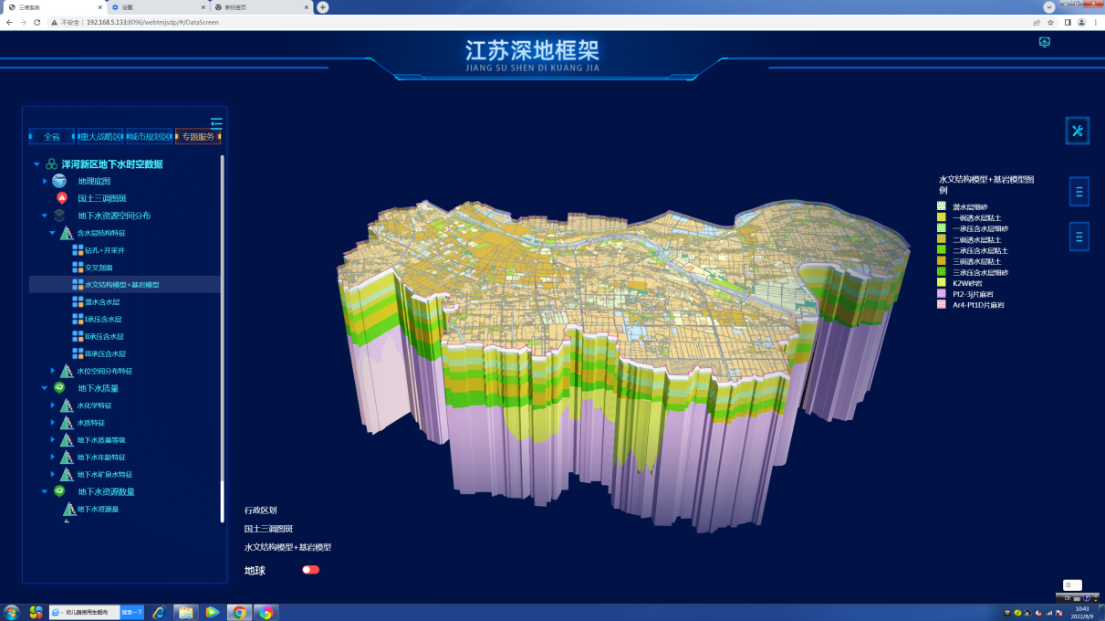Click the left panel vertical scrollbar

223,338
